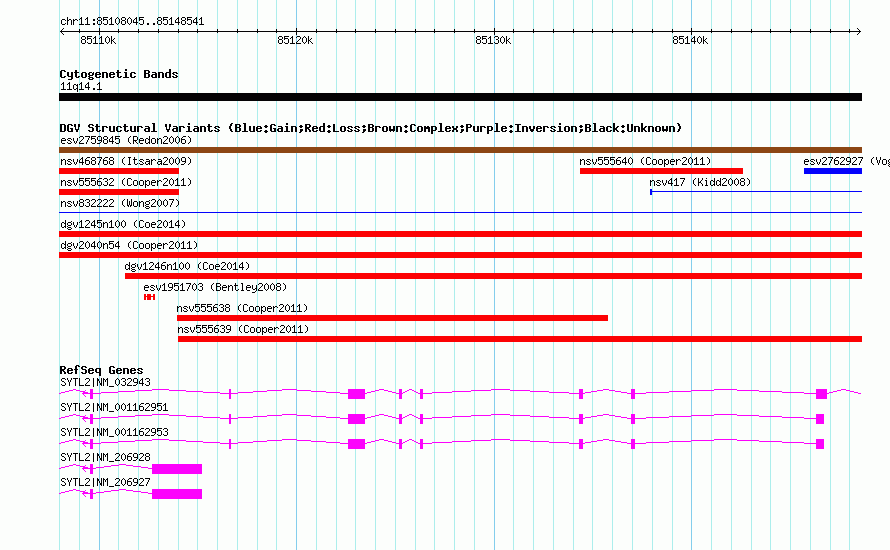
Task: Click the DGV Structural Variants track title
Action: point(371,128)
